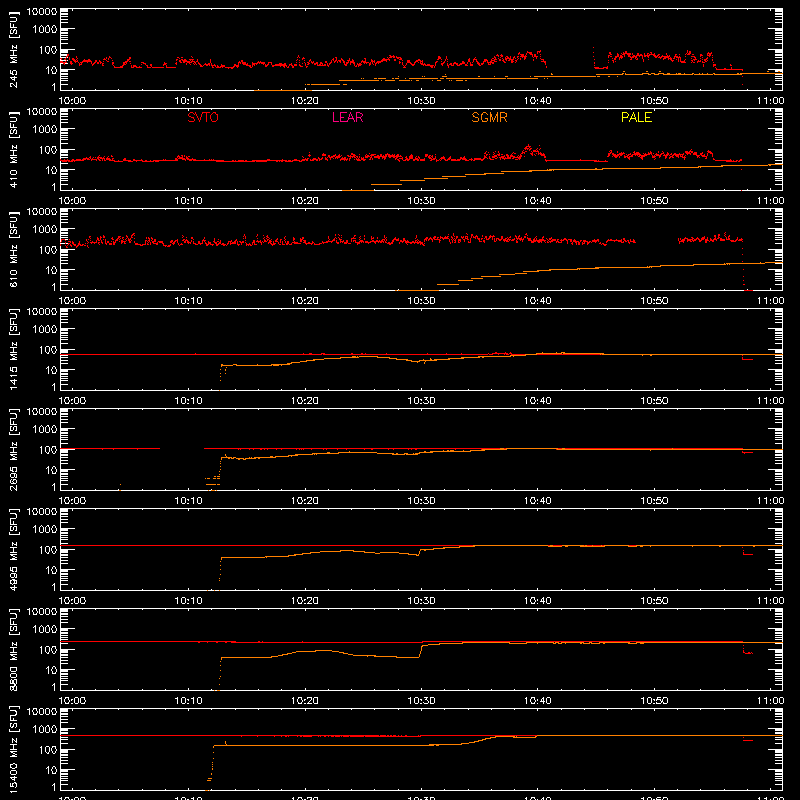The height and width of the screenshot is (800, 800).
Task: Click 10:00 label below the 8800 MHz plot
Action: point(72,701)
